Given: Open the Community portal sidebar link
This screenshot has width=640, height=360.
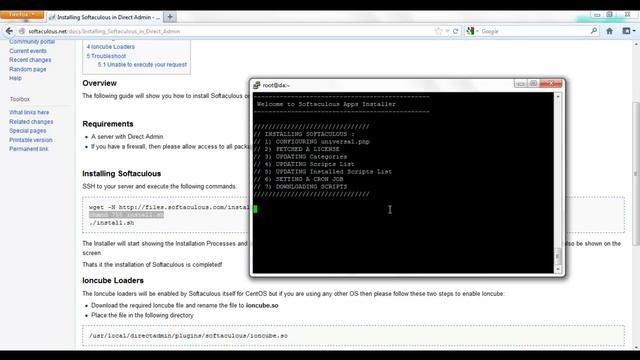Looking at the screenshot, I should 32,42.
